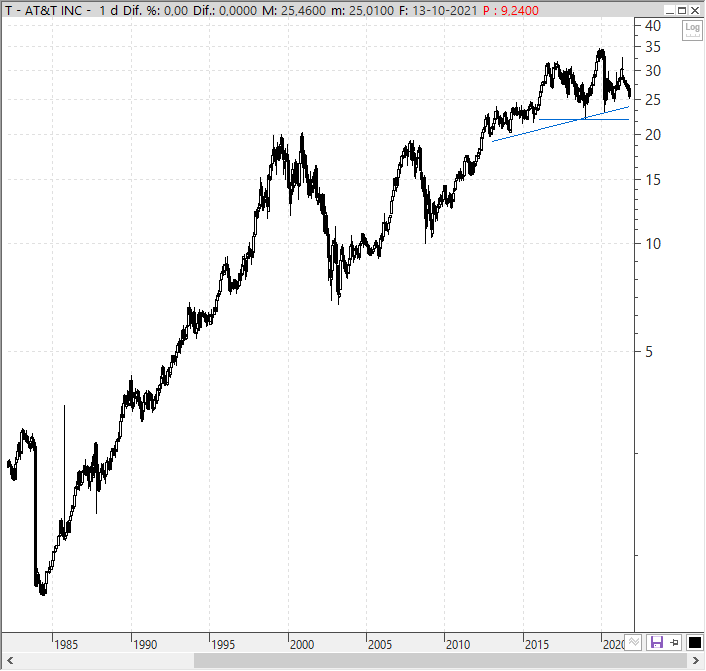The width and height of the screenshot is (706, 671).
Task: Maximize the AT&T chart window
Action: click(682, 10)
